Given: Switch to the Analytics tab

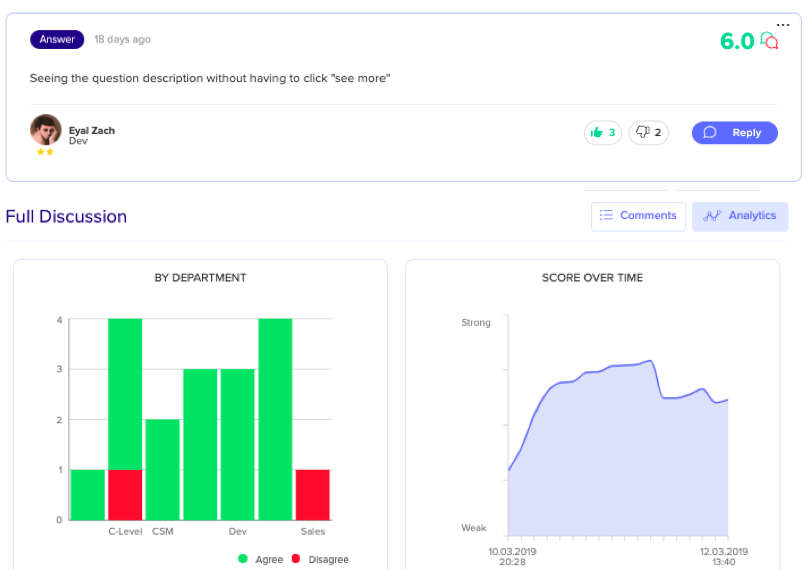Looking at the screenshot, I should click(x=740, y=216).
